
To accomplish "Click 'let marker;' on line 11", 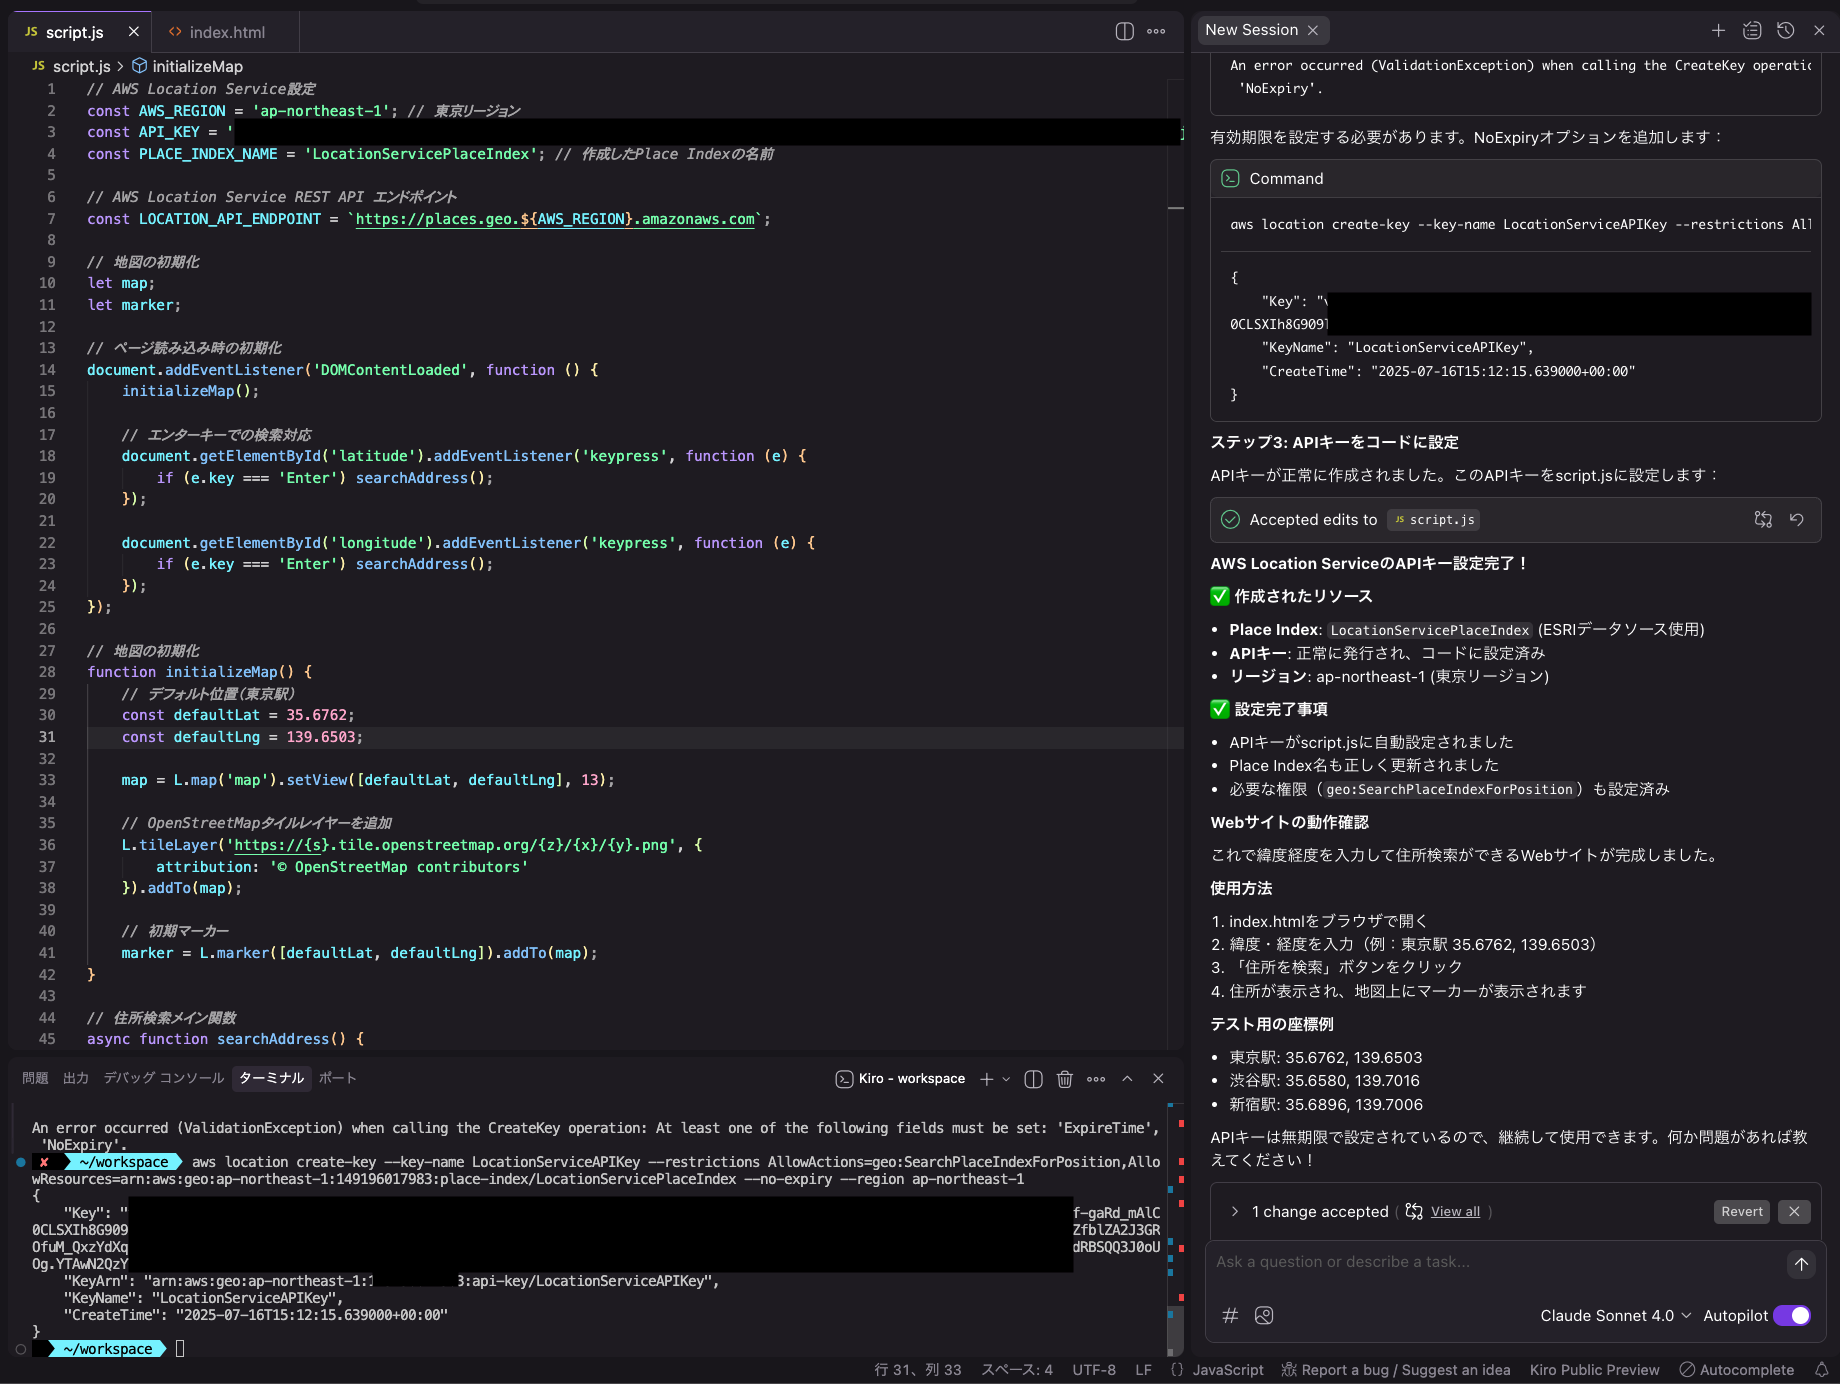I will [x=134, y=305].
